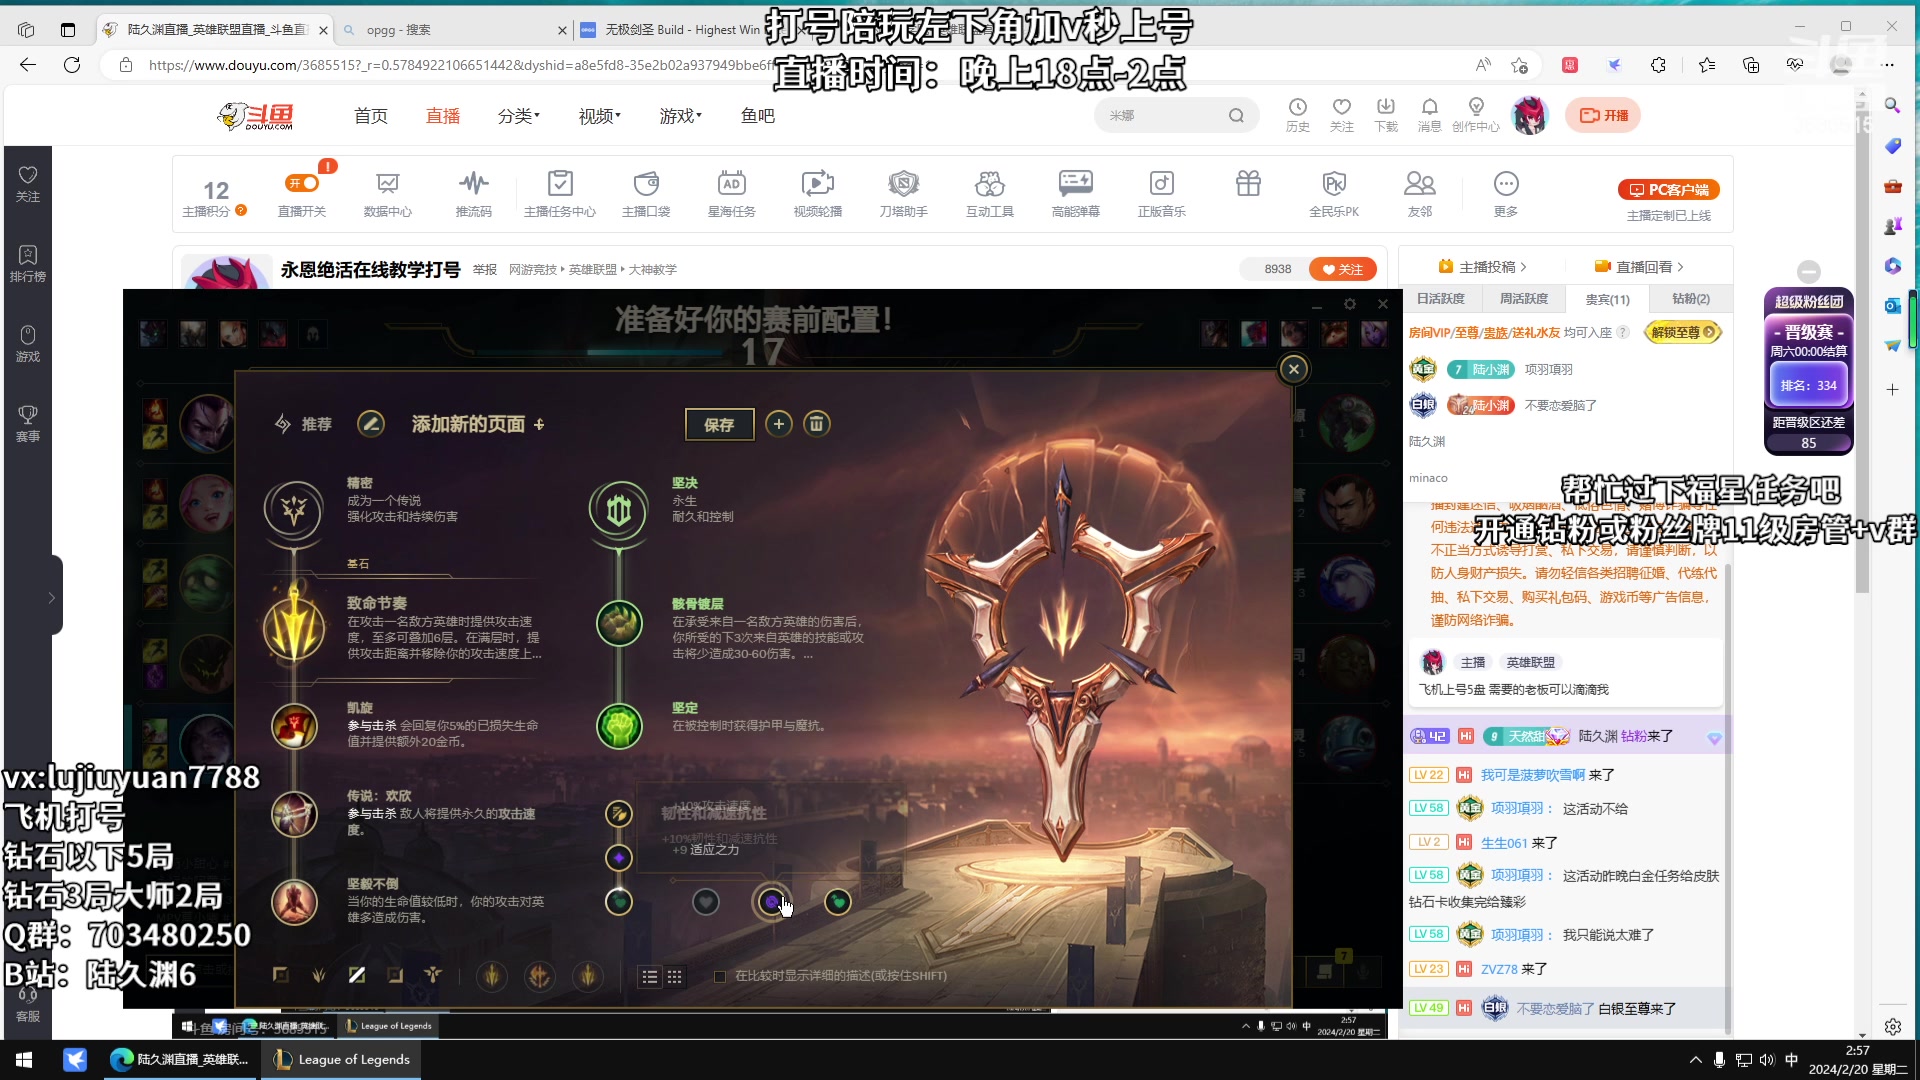Switch to the 日活跃度 tab

click(x=1441, y=299)
